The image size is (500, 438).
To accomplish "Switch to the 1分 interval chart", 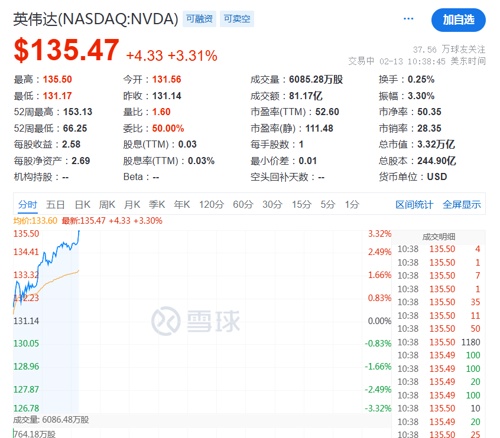I will click(x=352, y=204).
